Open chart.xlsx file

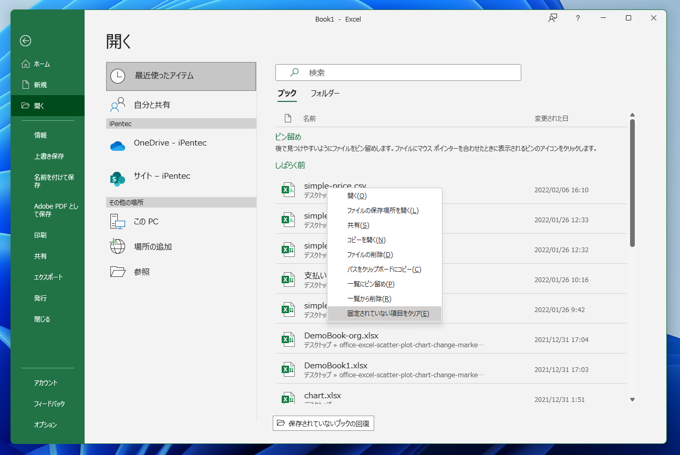(x=451, y=396)
